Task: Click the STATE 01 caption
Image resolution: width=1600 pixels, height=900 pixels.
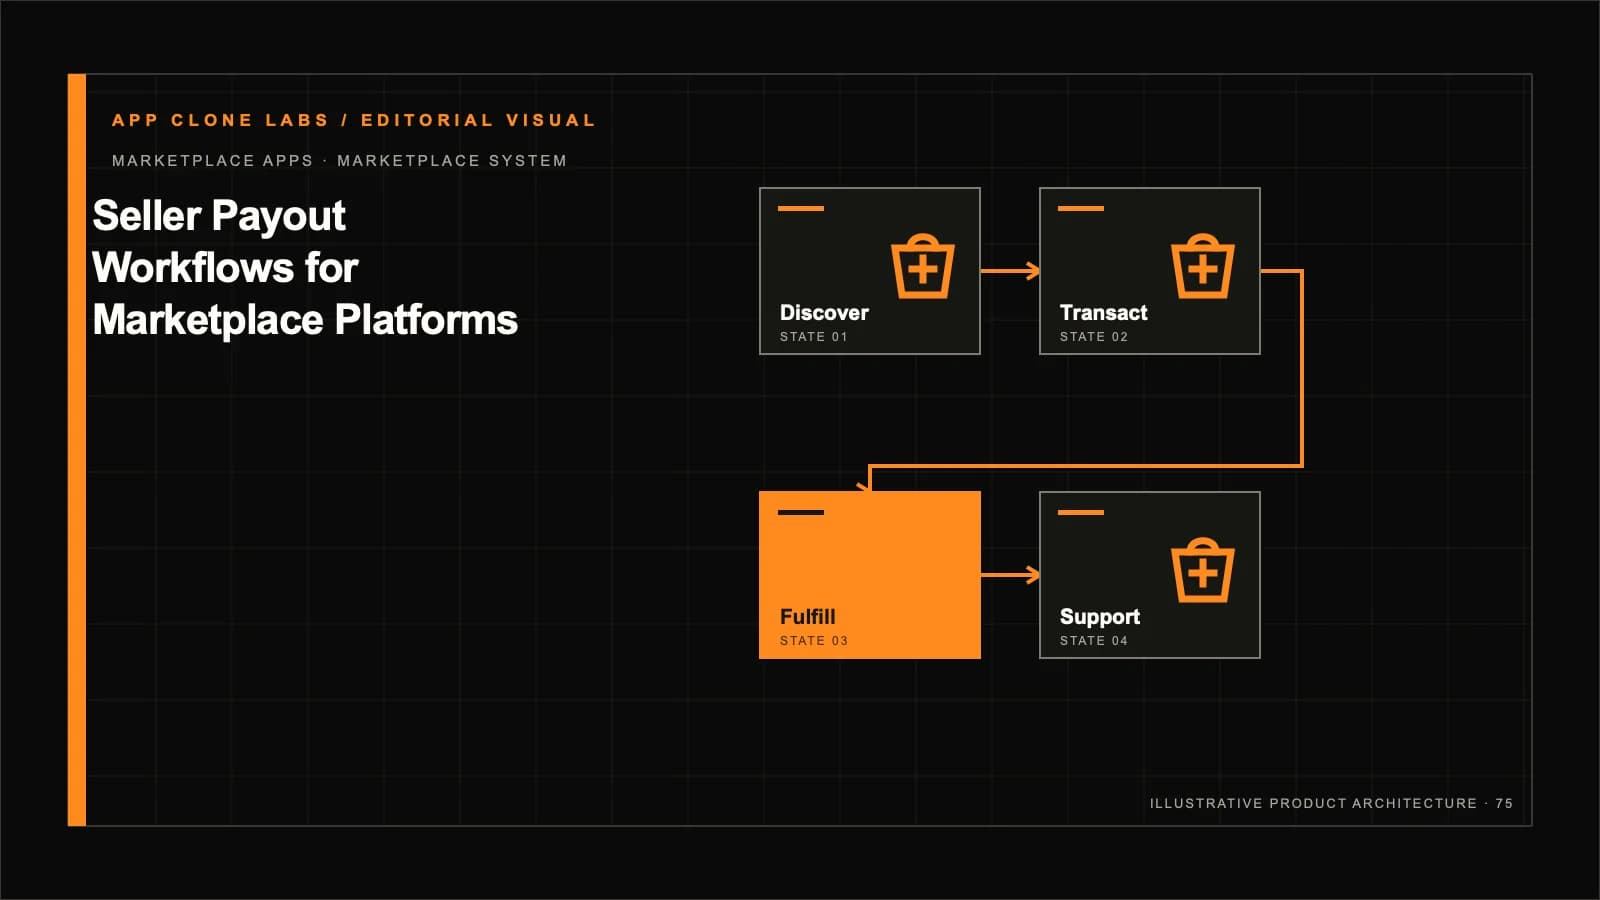Action: coord(813,337)
